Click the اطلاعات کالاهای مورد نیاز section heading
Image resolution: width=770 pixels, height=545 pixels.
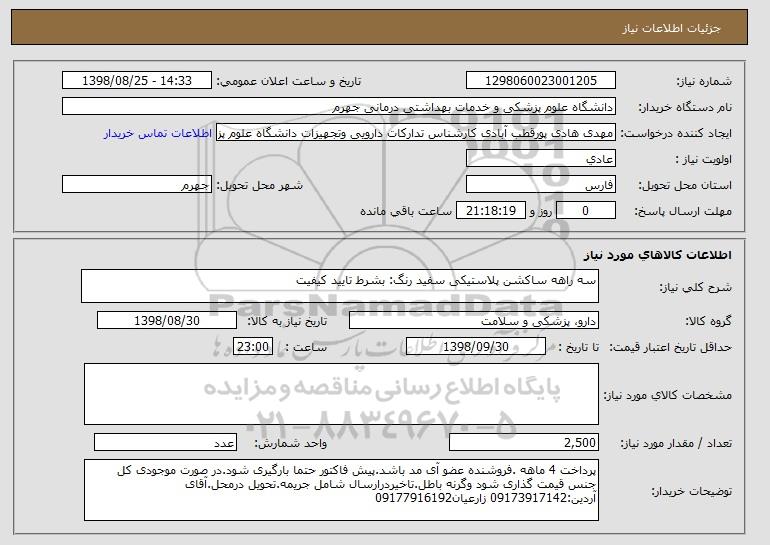(658, 255)
